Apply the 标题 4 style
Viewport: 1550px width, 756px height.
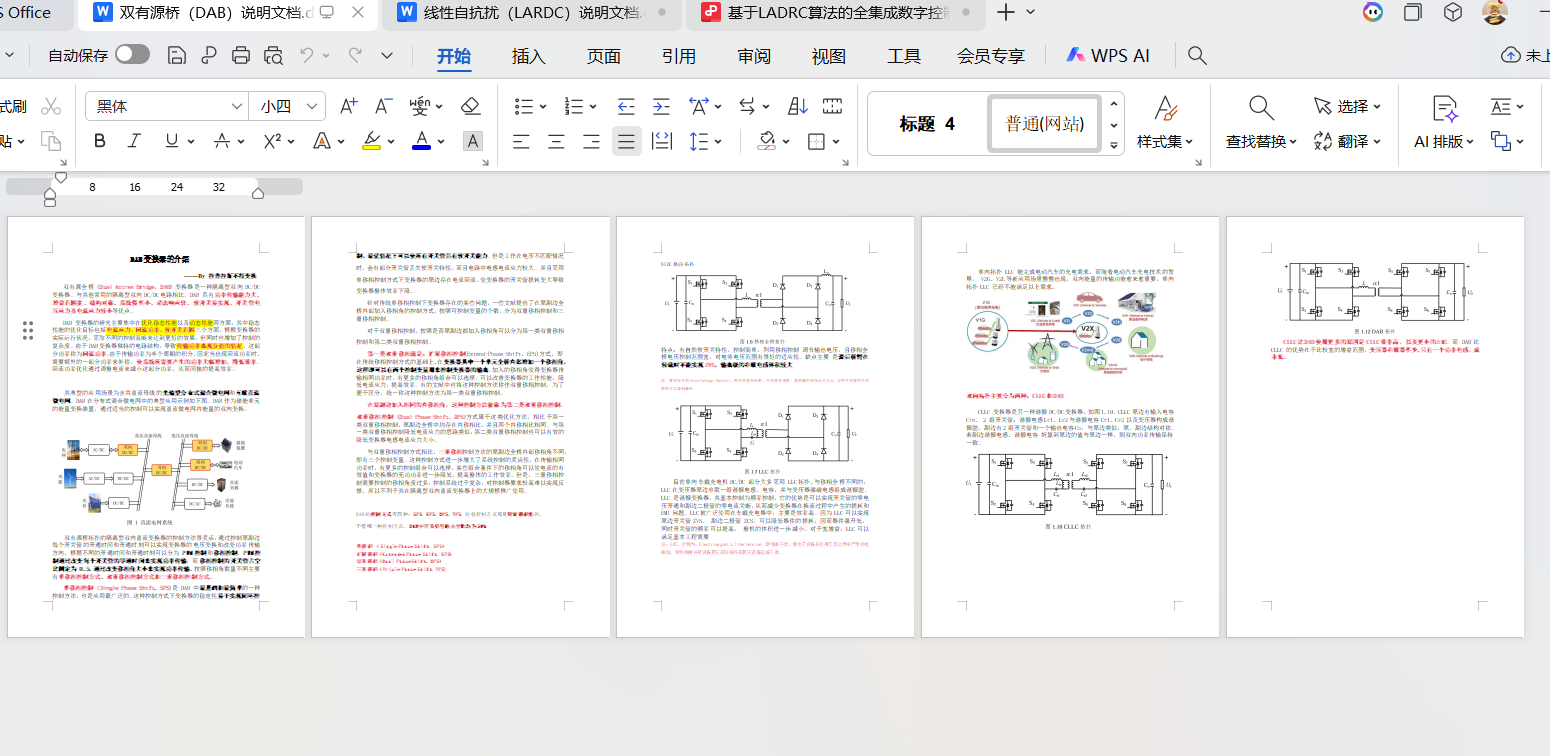[927, 124]
